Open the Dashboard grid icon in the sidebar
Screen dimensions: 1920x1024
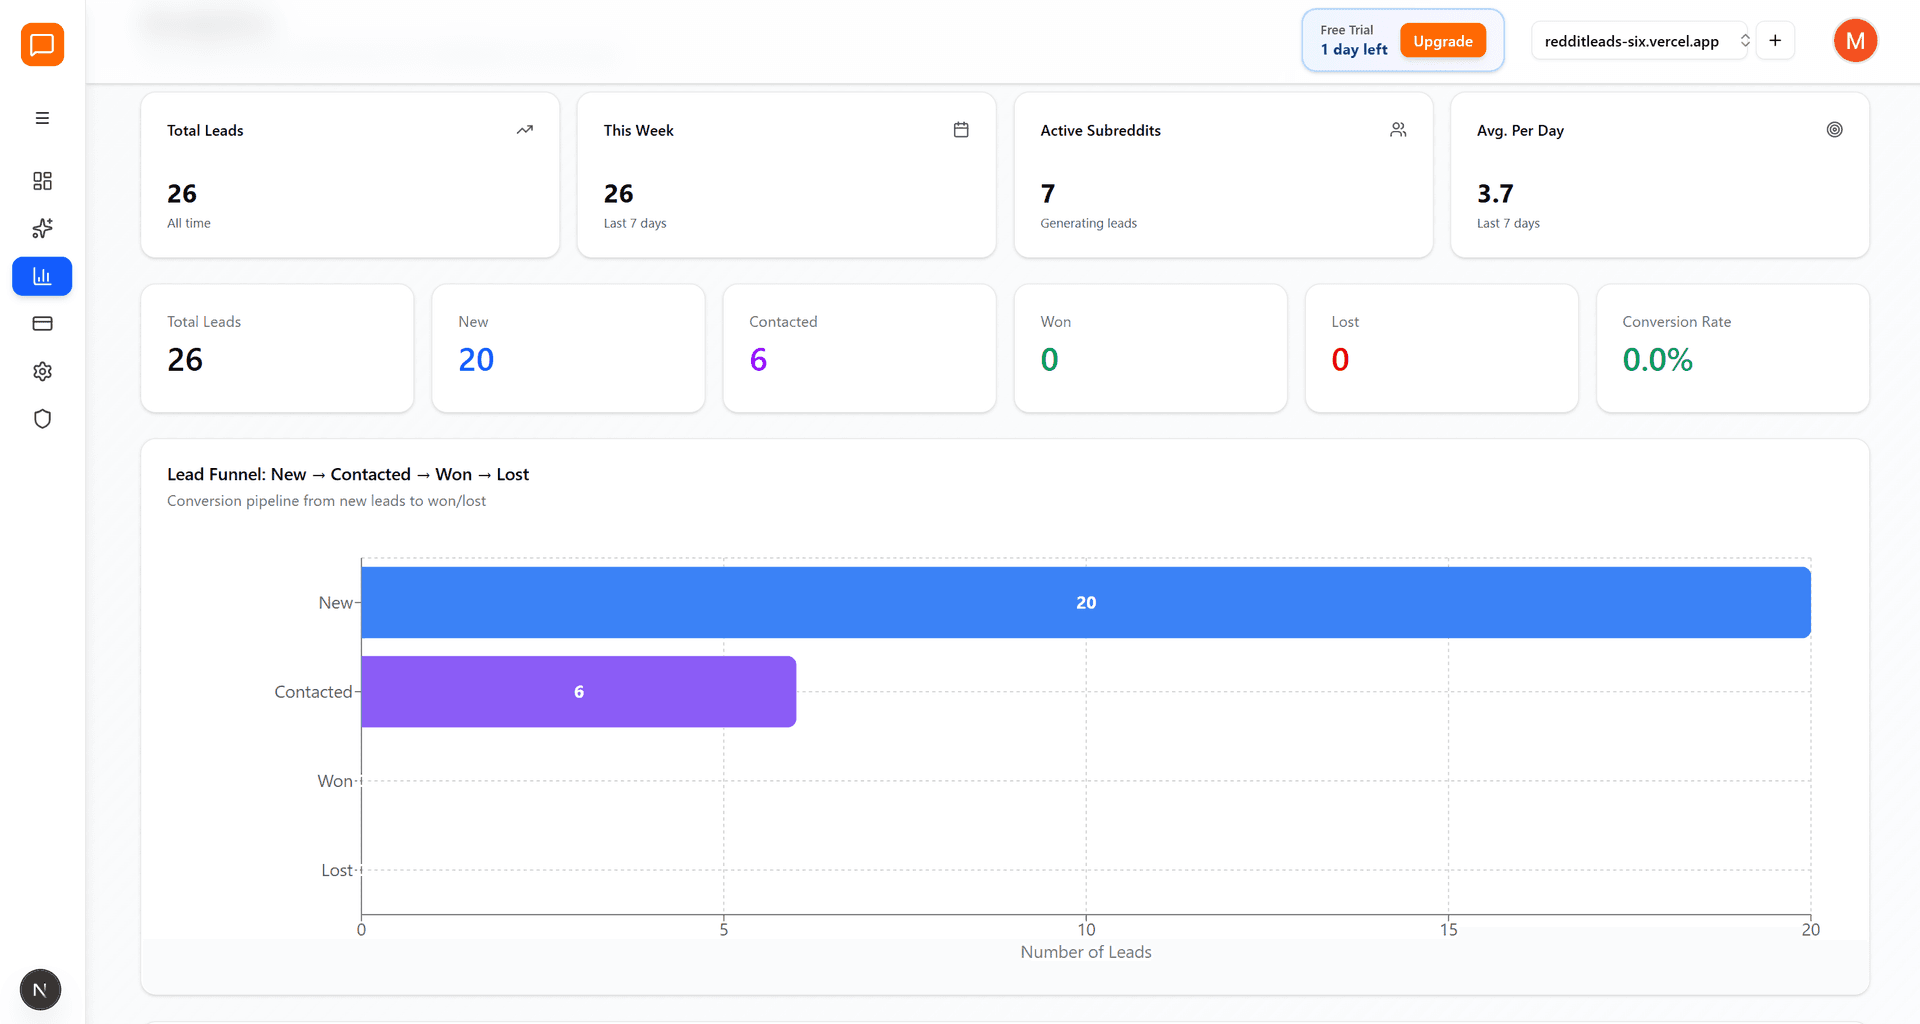point(42,181)
